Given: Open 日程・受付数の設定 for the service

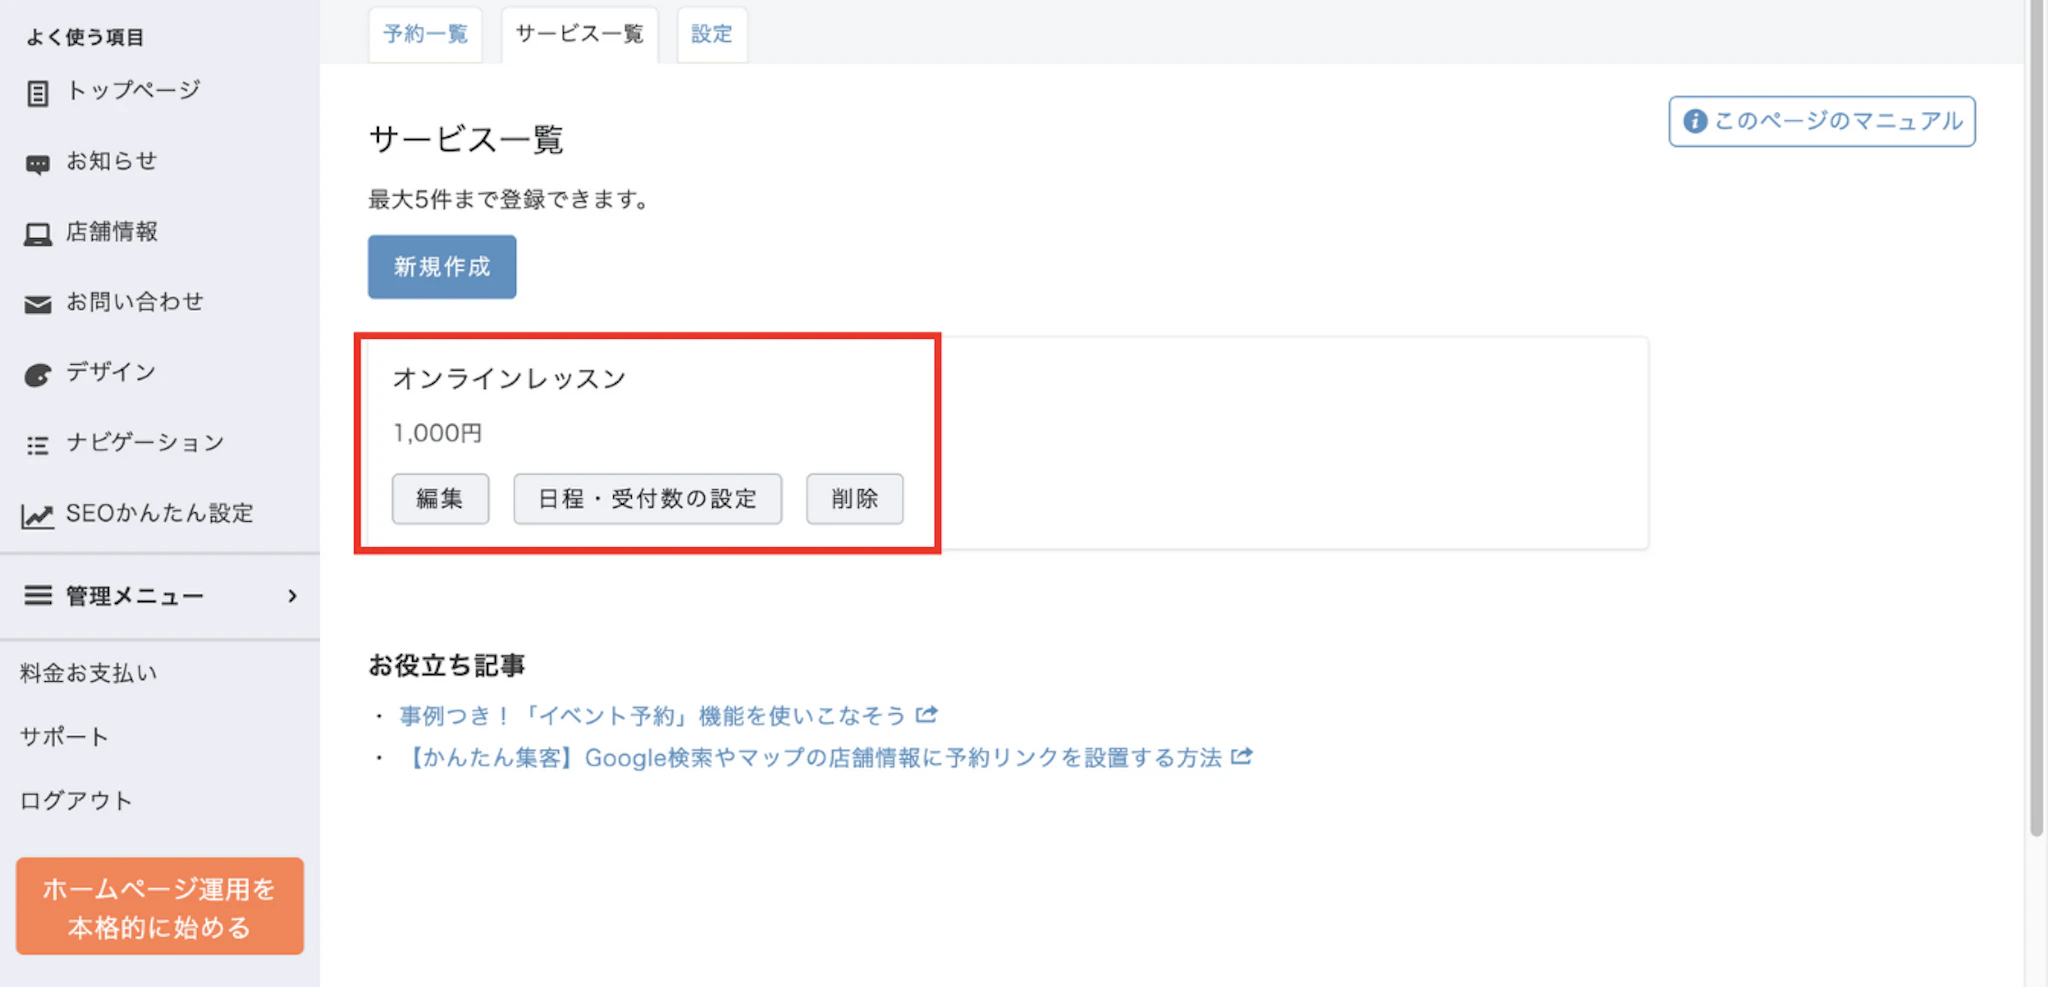Looking at the screenshot, I should tap(647, 498).
